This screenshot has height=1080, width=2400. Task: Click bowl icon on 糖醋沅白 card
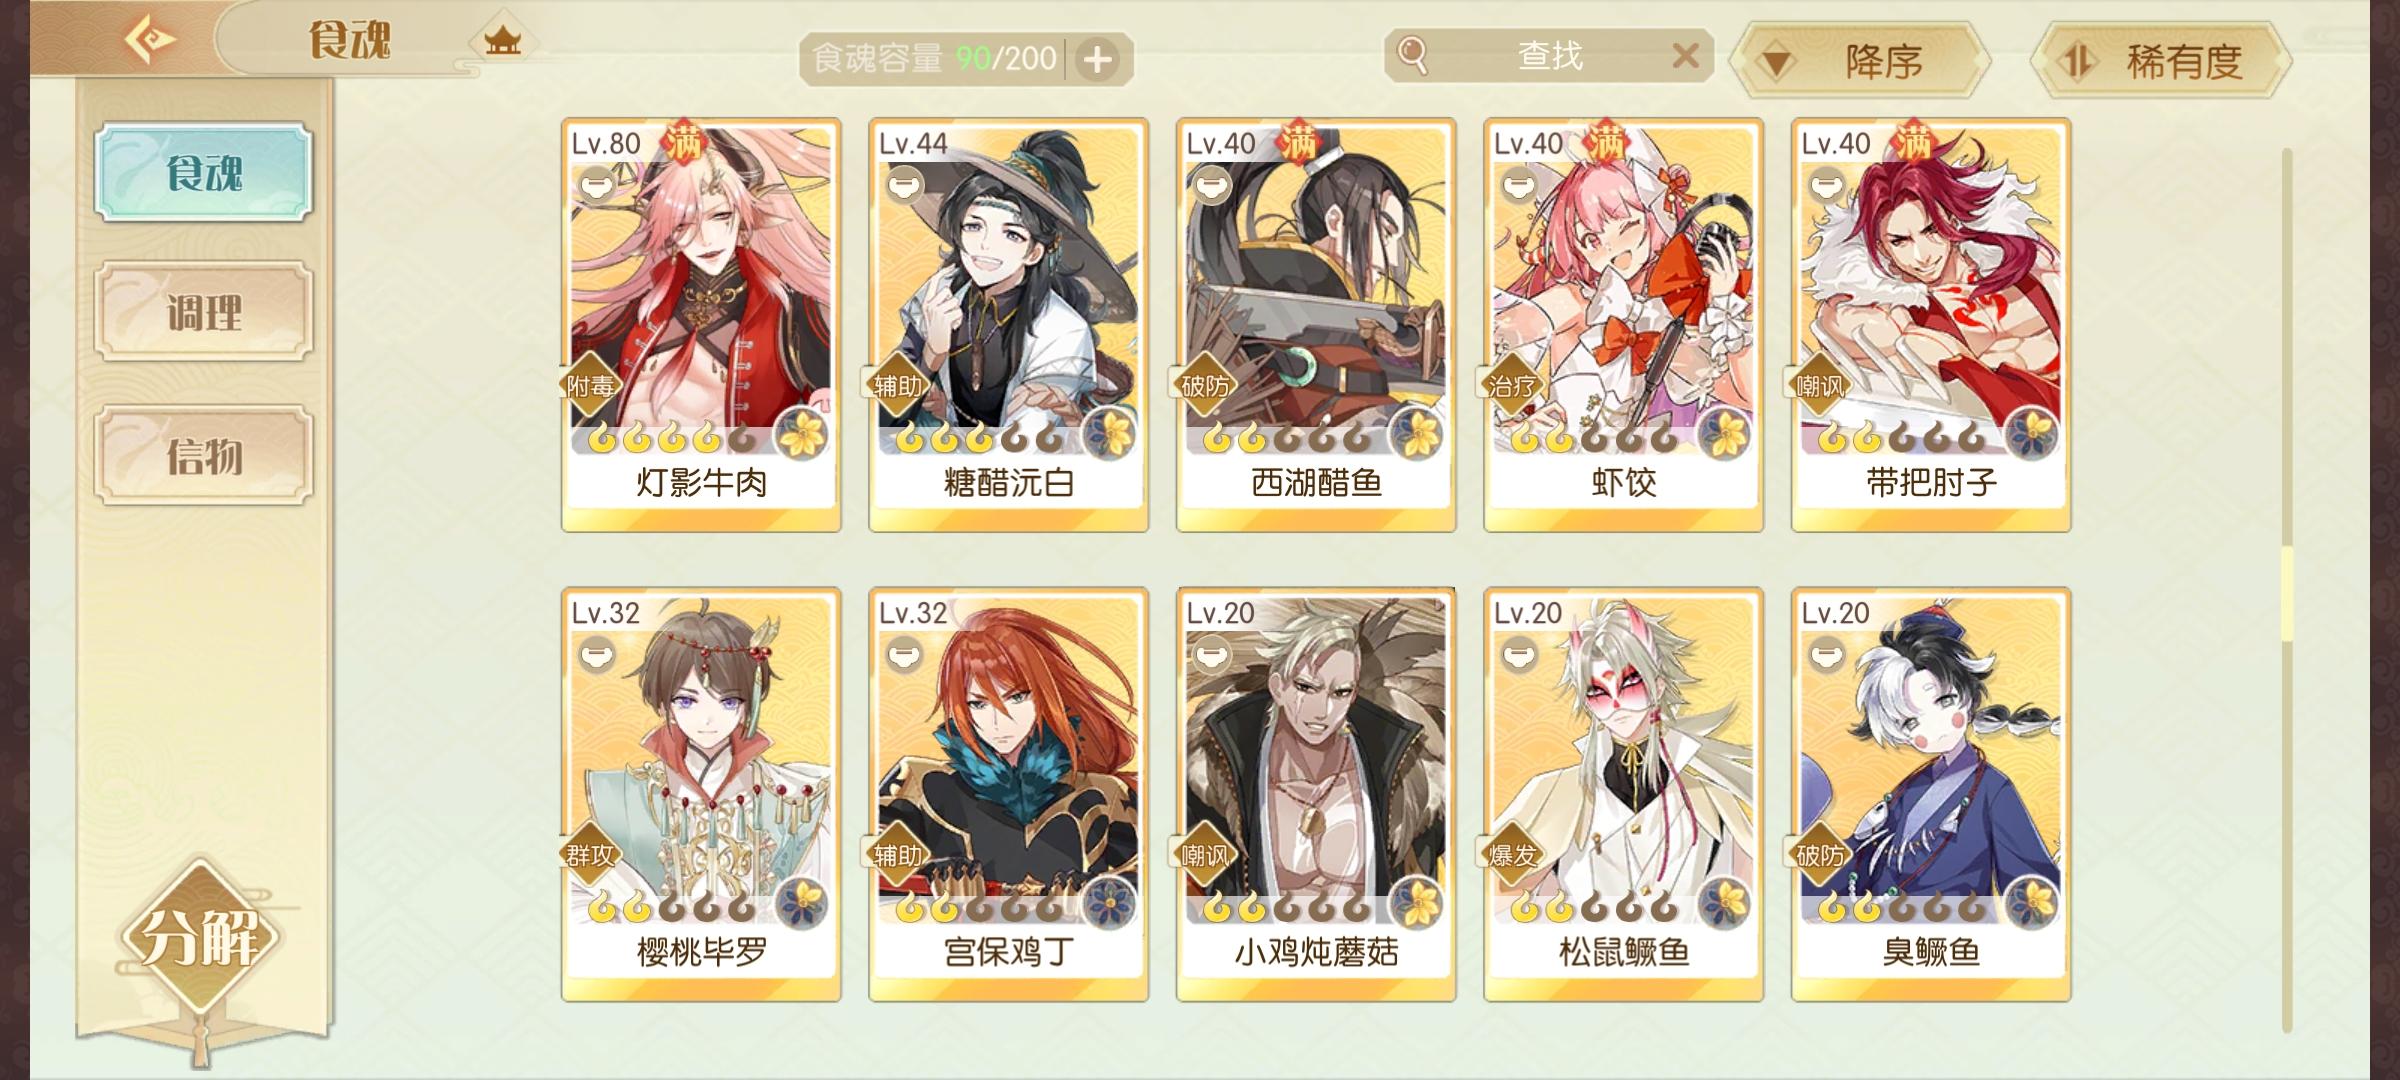904,186
